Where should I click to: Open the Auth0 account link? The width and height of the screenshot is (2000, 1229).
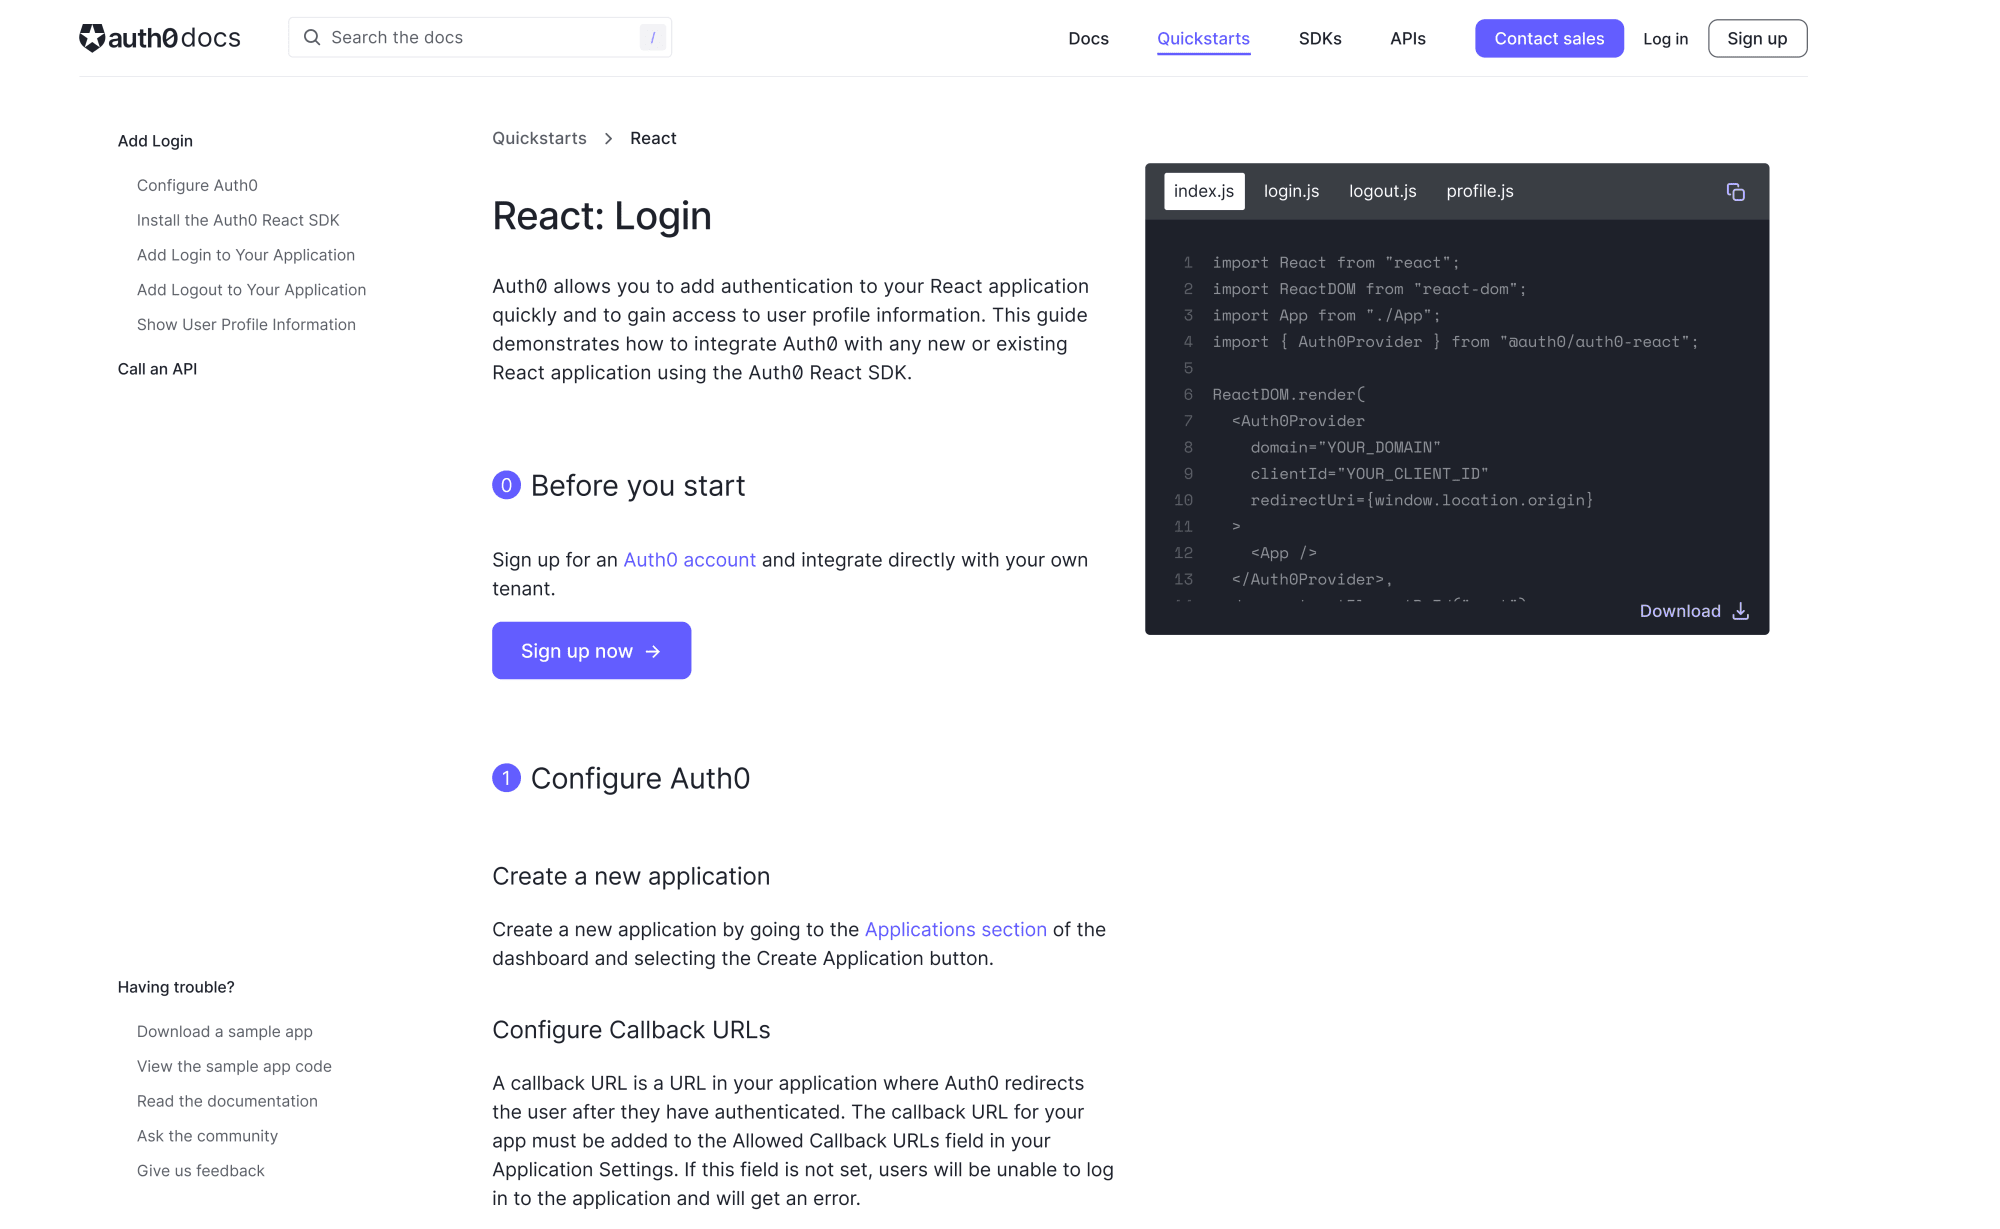tap(689, 560)
